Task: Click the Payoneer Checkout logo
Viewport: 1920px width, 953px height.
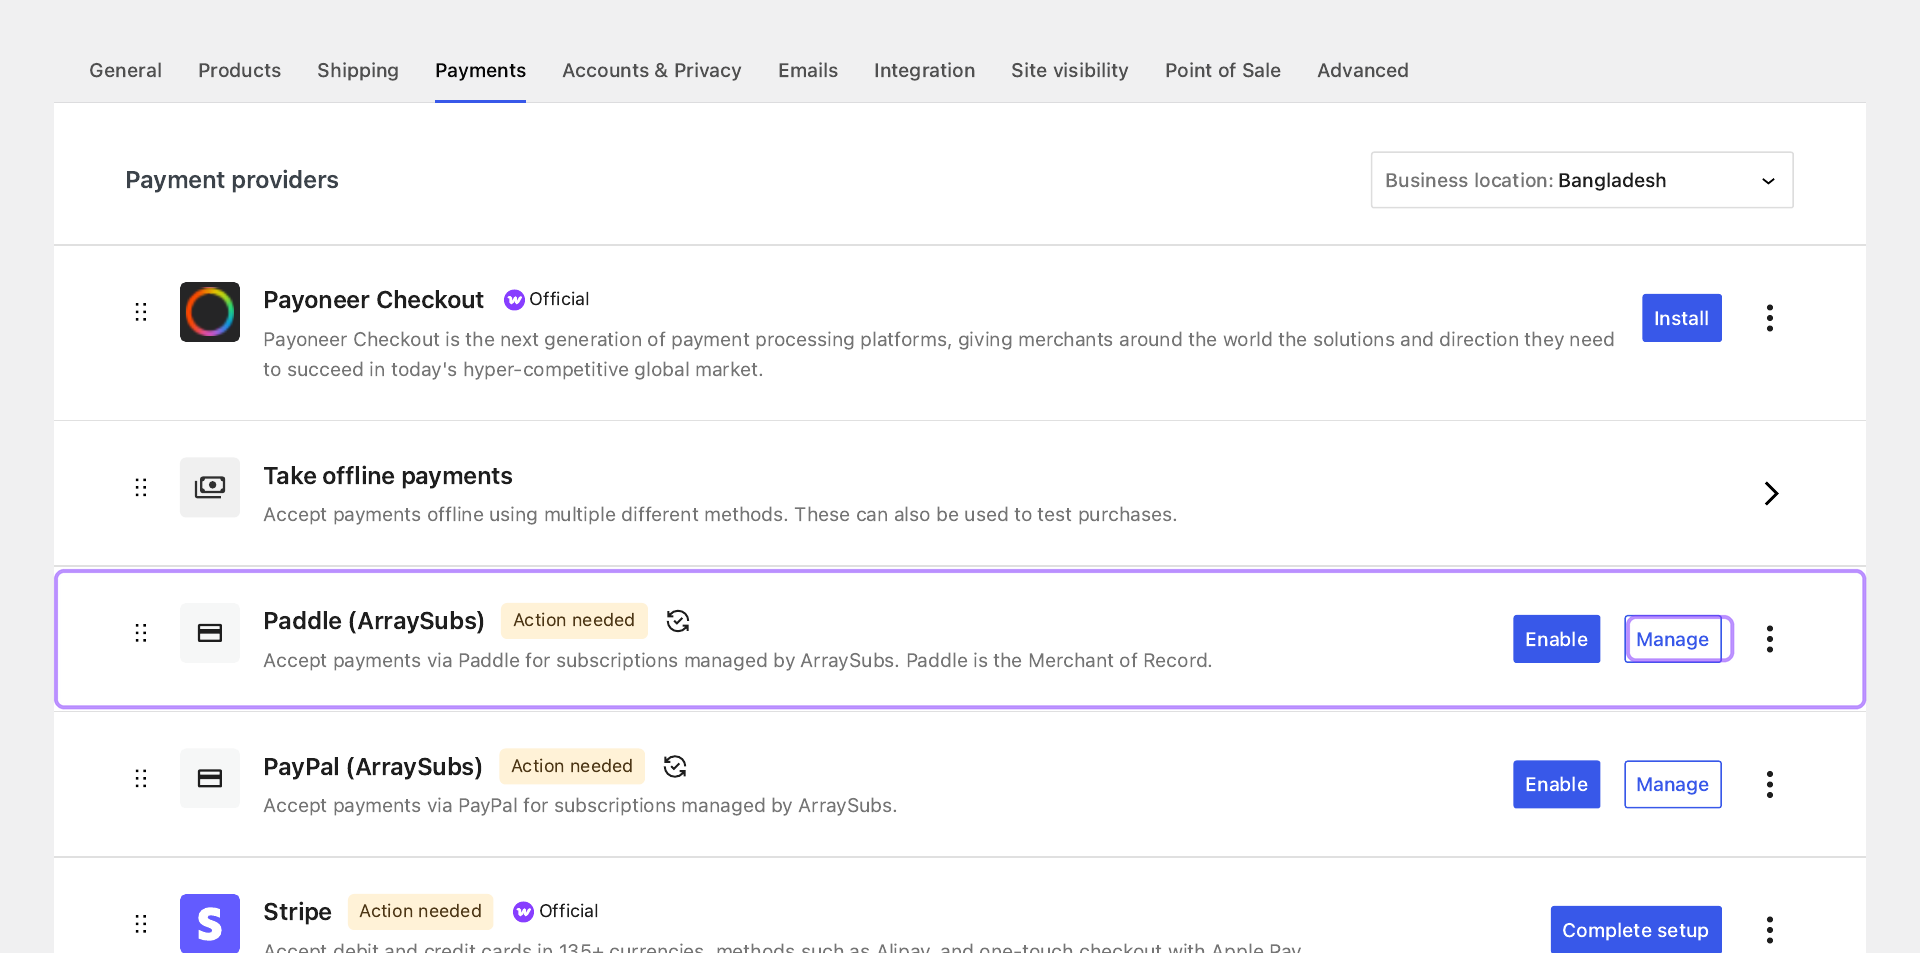Action: coord(210,312)
